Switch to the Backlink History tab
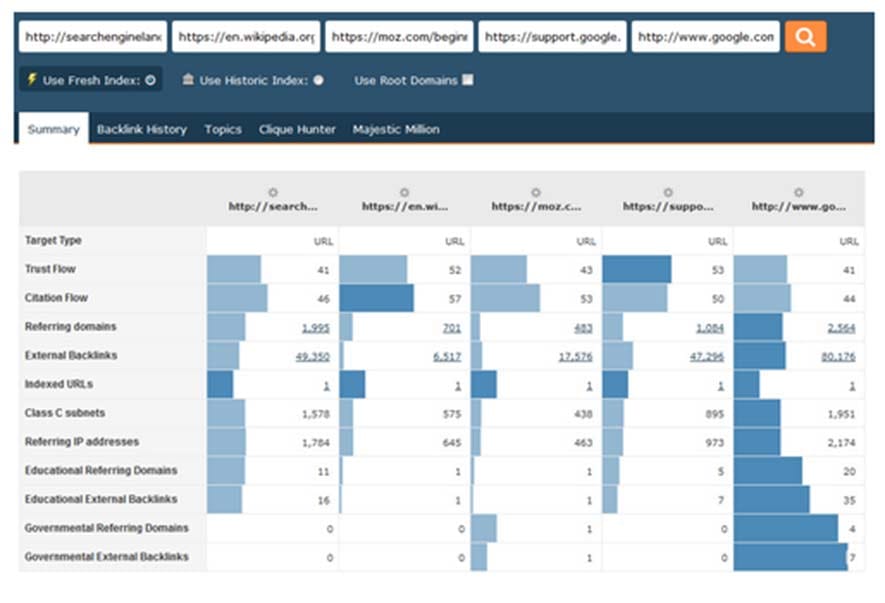The height and width of the screenshot is (603, 885). (142, 129)
